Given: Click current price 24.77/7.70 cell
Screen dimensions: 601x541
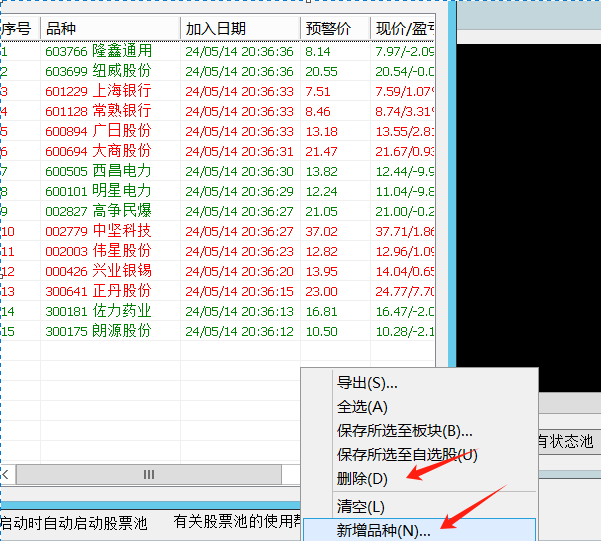Looking at the screenshot, I should tap(404, 291).
